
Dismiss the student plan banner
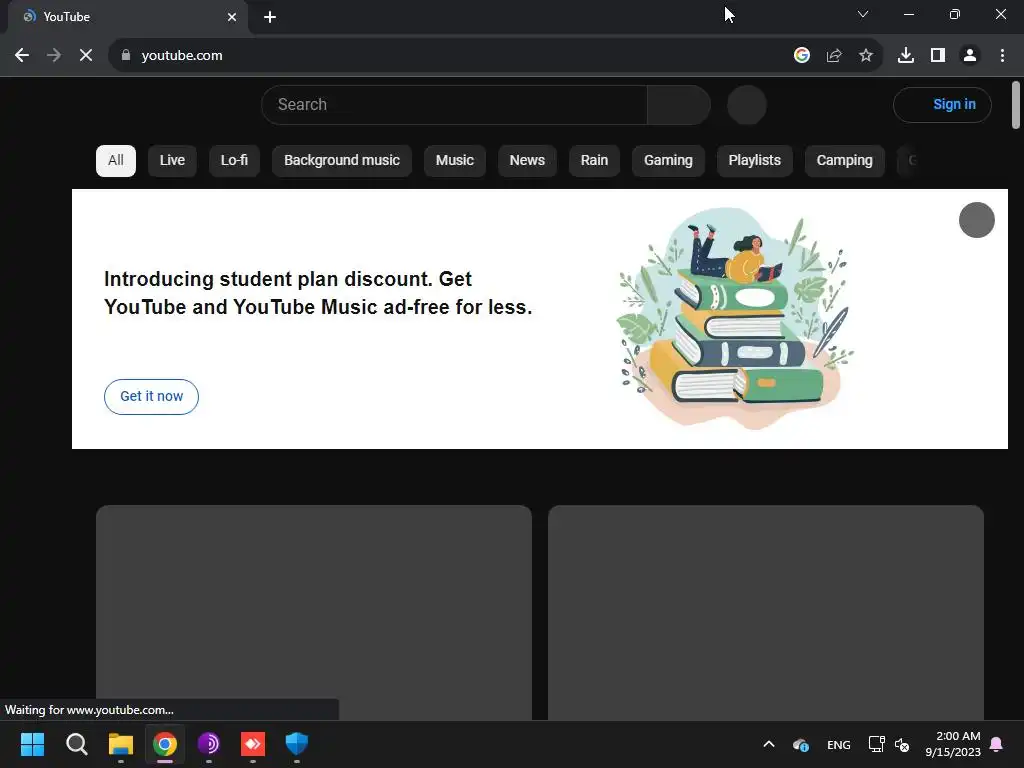point(976,220)
